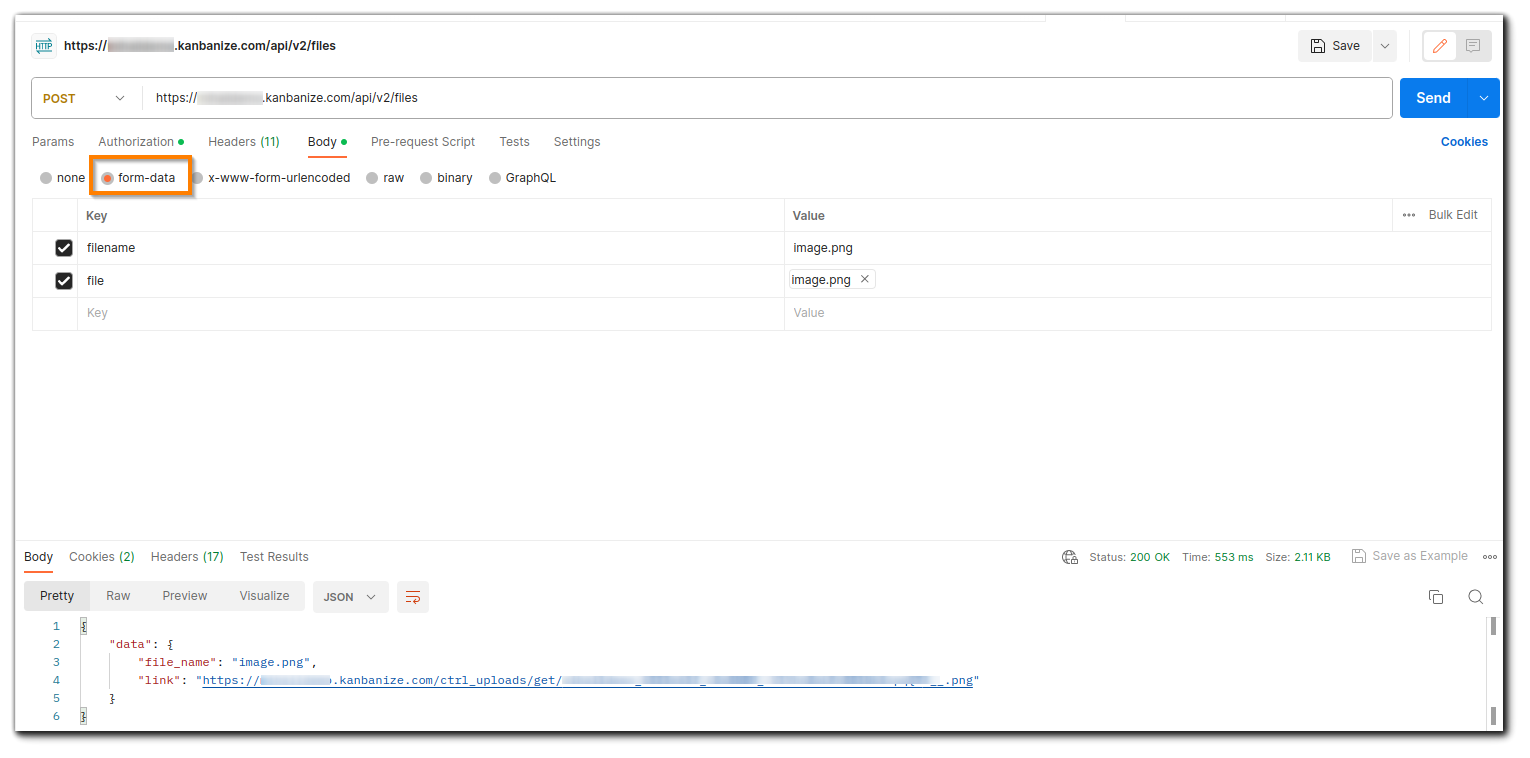Search the response using magnifier icon

(1475, 597)
